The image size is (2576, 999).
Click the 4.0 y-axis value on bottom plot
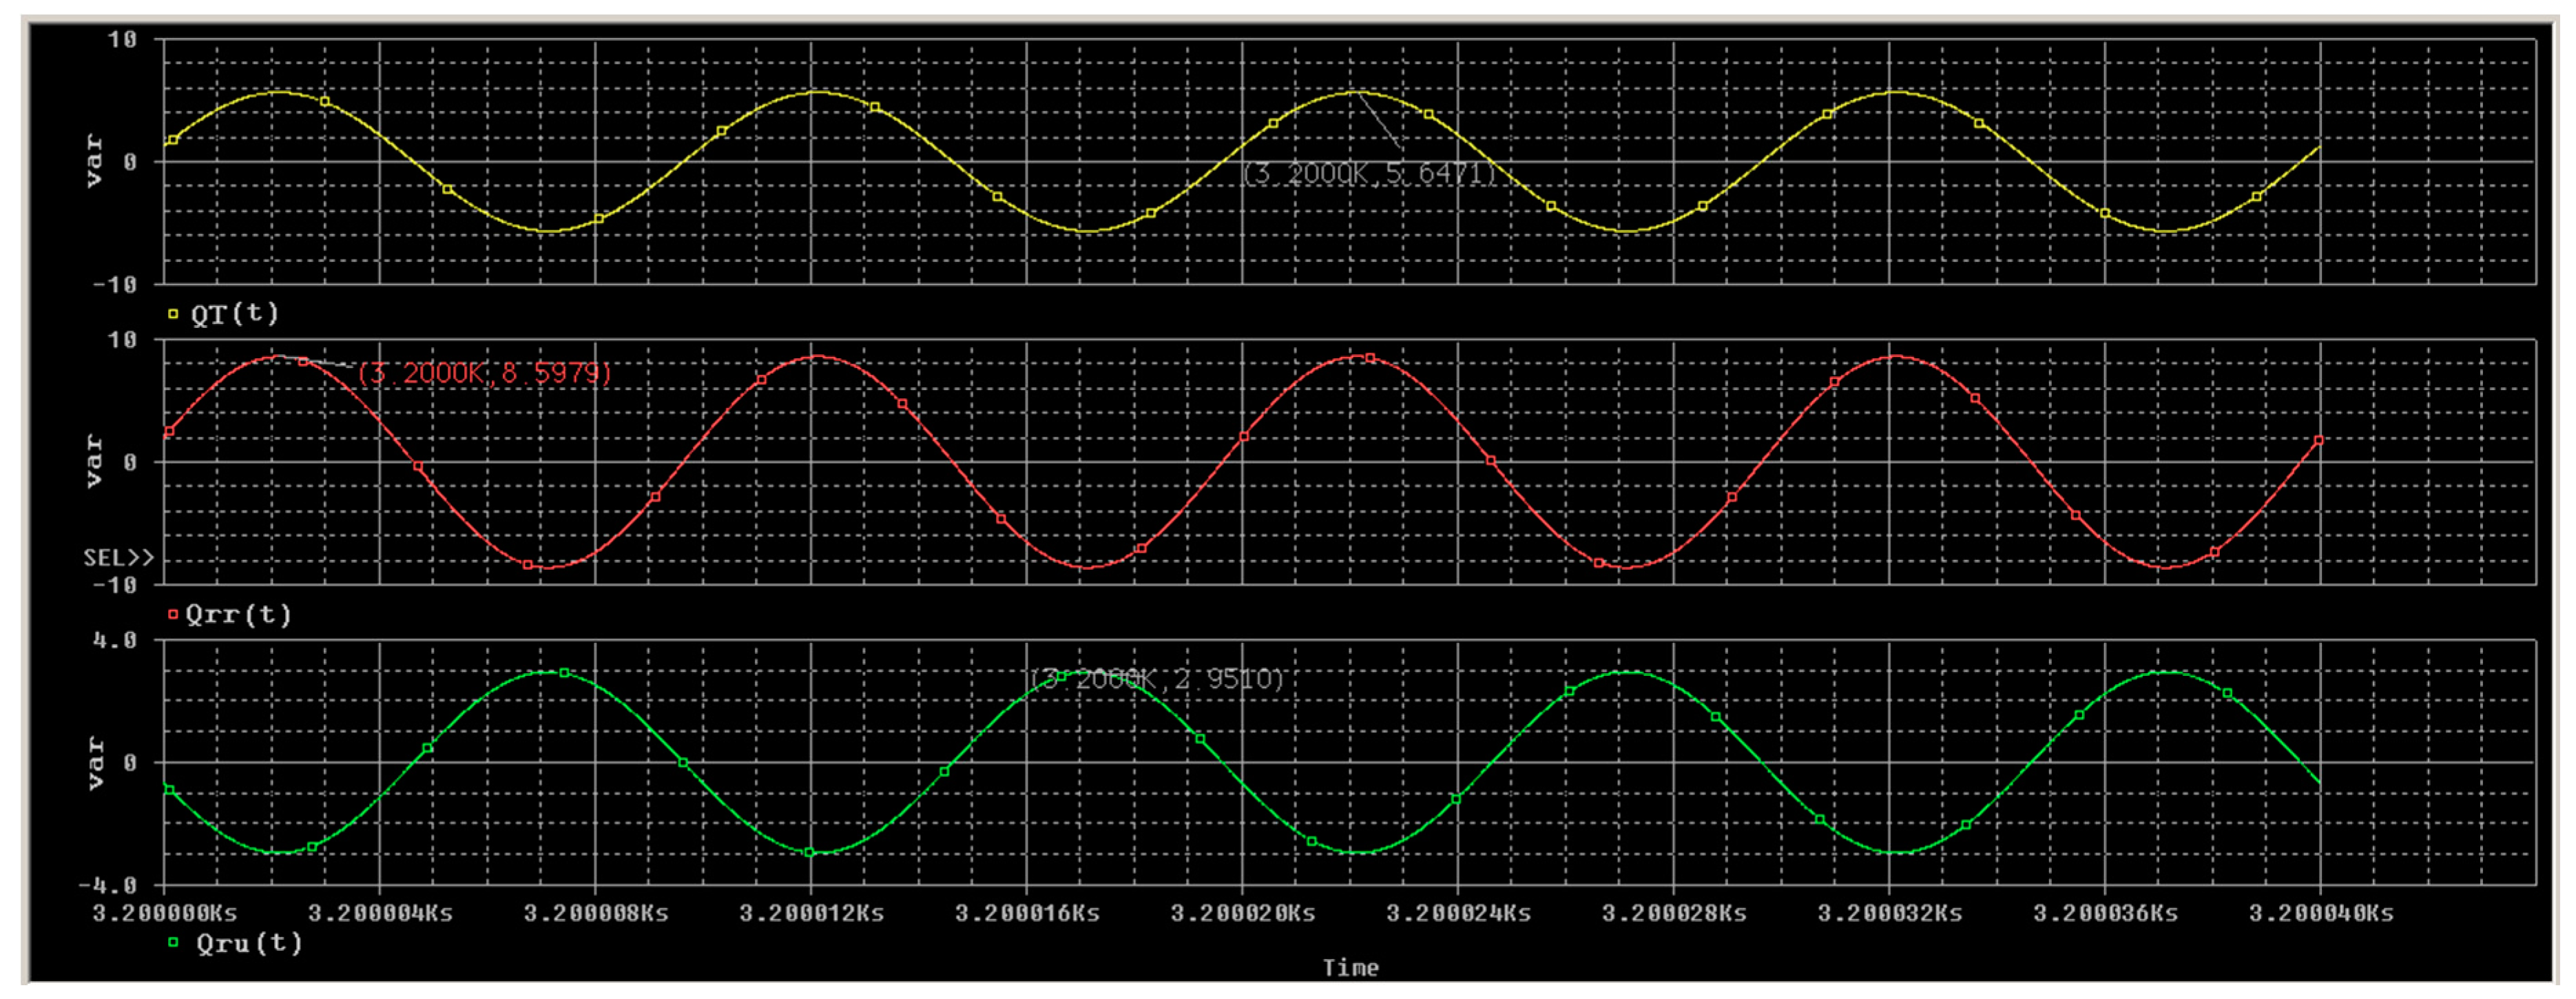pyautogui.click(x=115, y=640)
